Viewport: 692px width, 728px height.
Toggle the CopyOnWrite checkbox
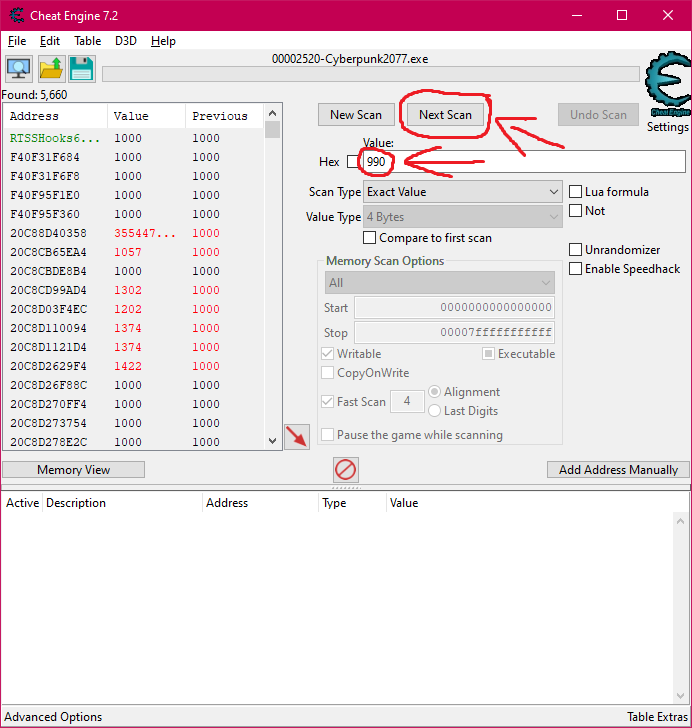tap(327, 372)
